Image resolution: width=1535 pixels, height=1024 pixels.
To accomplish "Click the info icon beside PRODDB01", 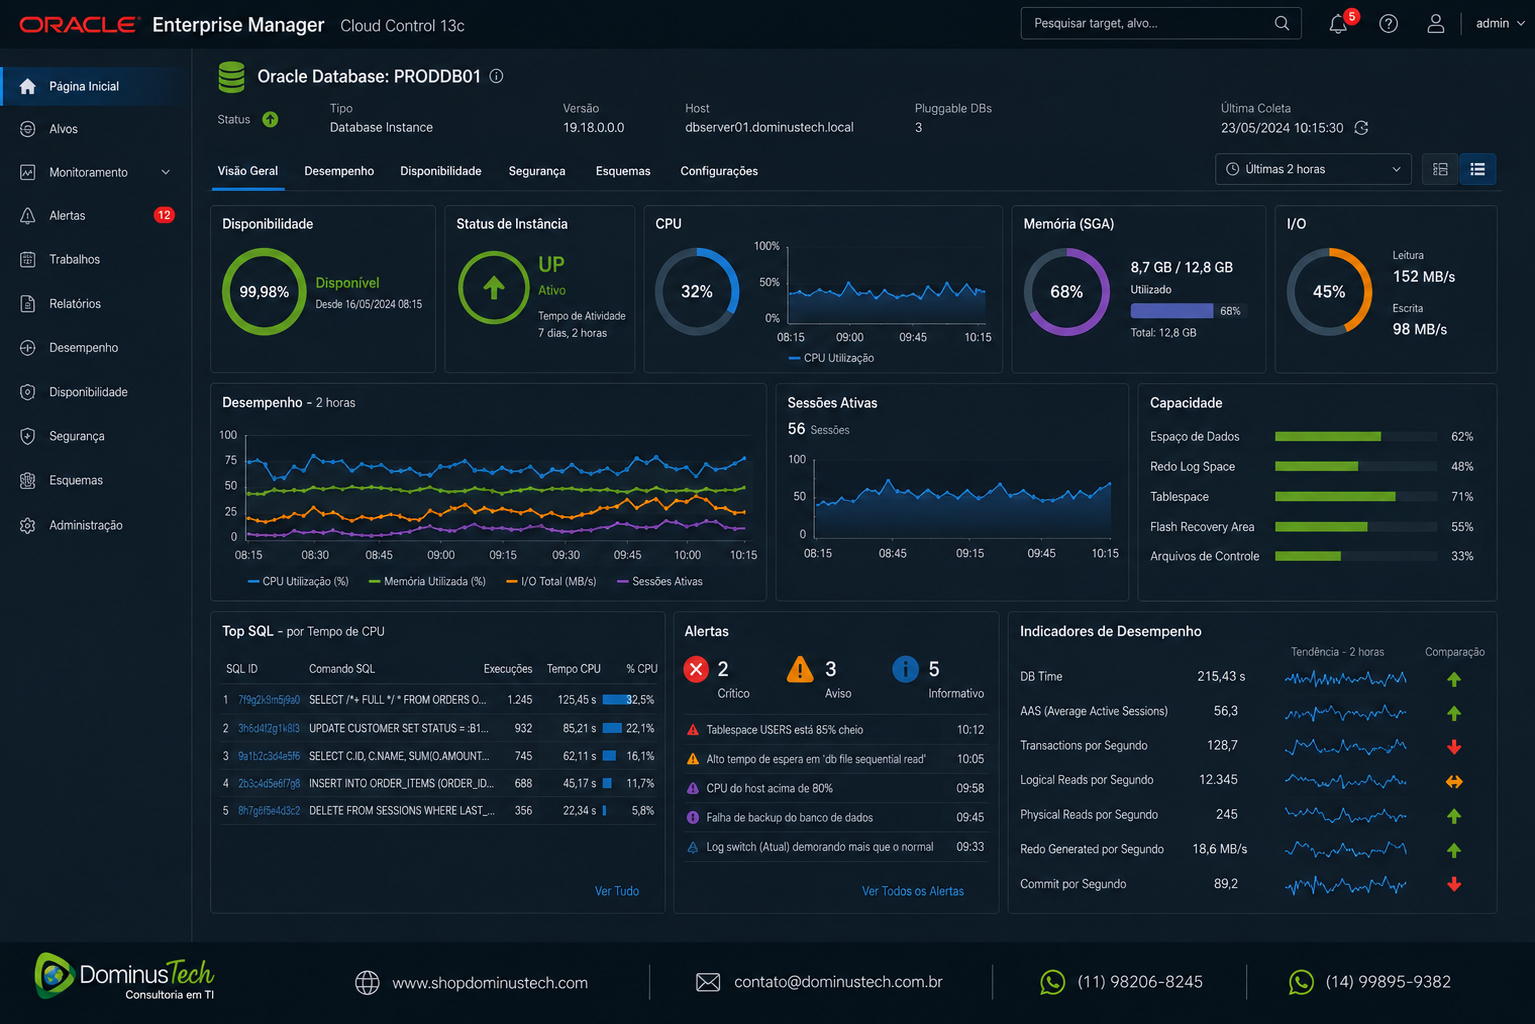I will (x=496, y=76).
